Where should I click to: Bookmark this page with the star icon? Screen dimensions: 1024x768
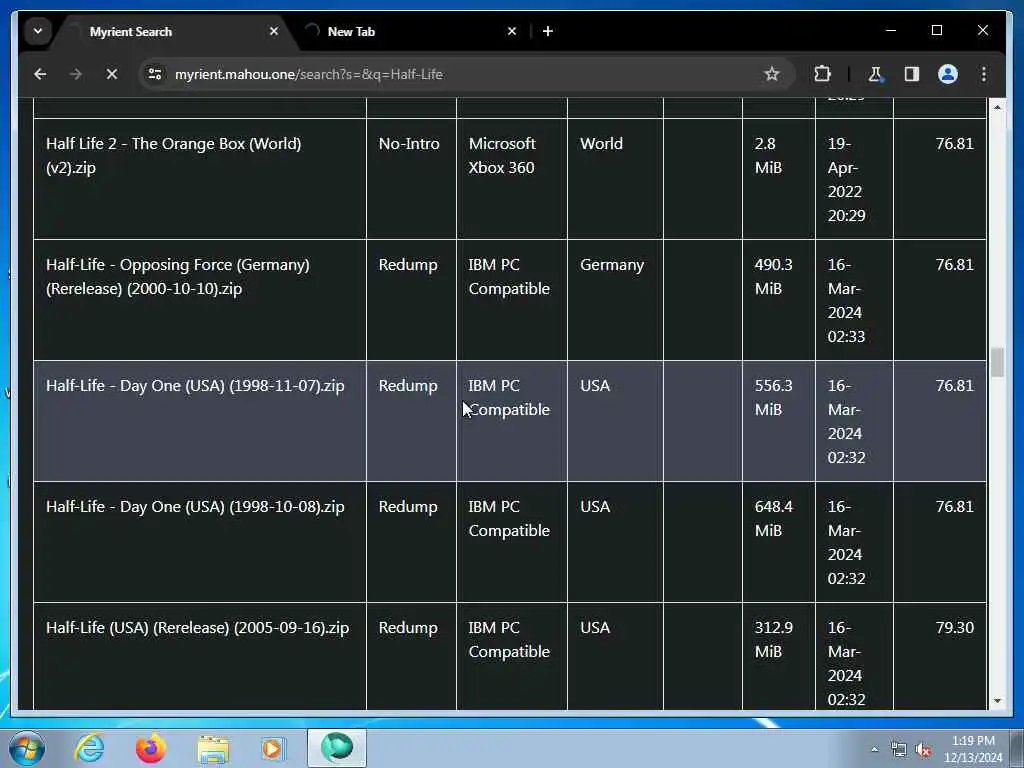(772, 74)
